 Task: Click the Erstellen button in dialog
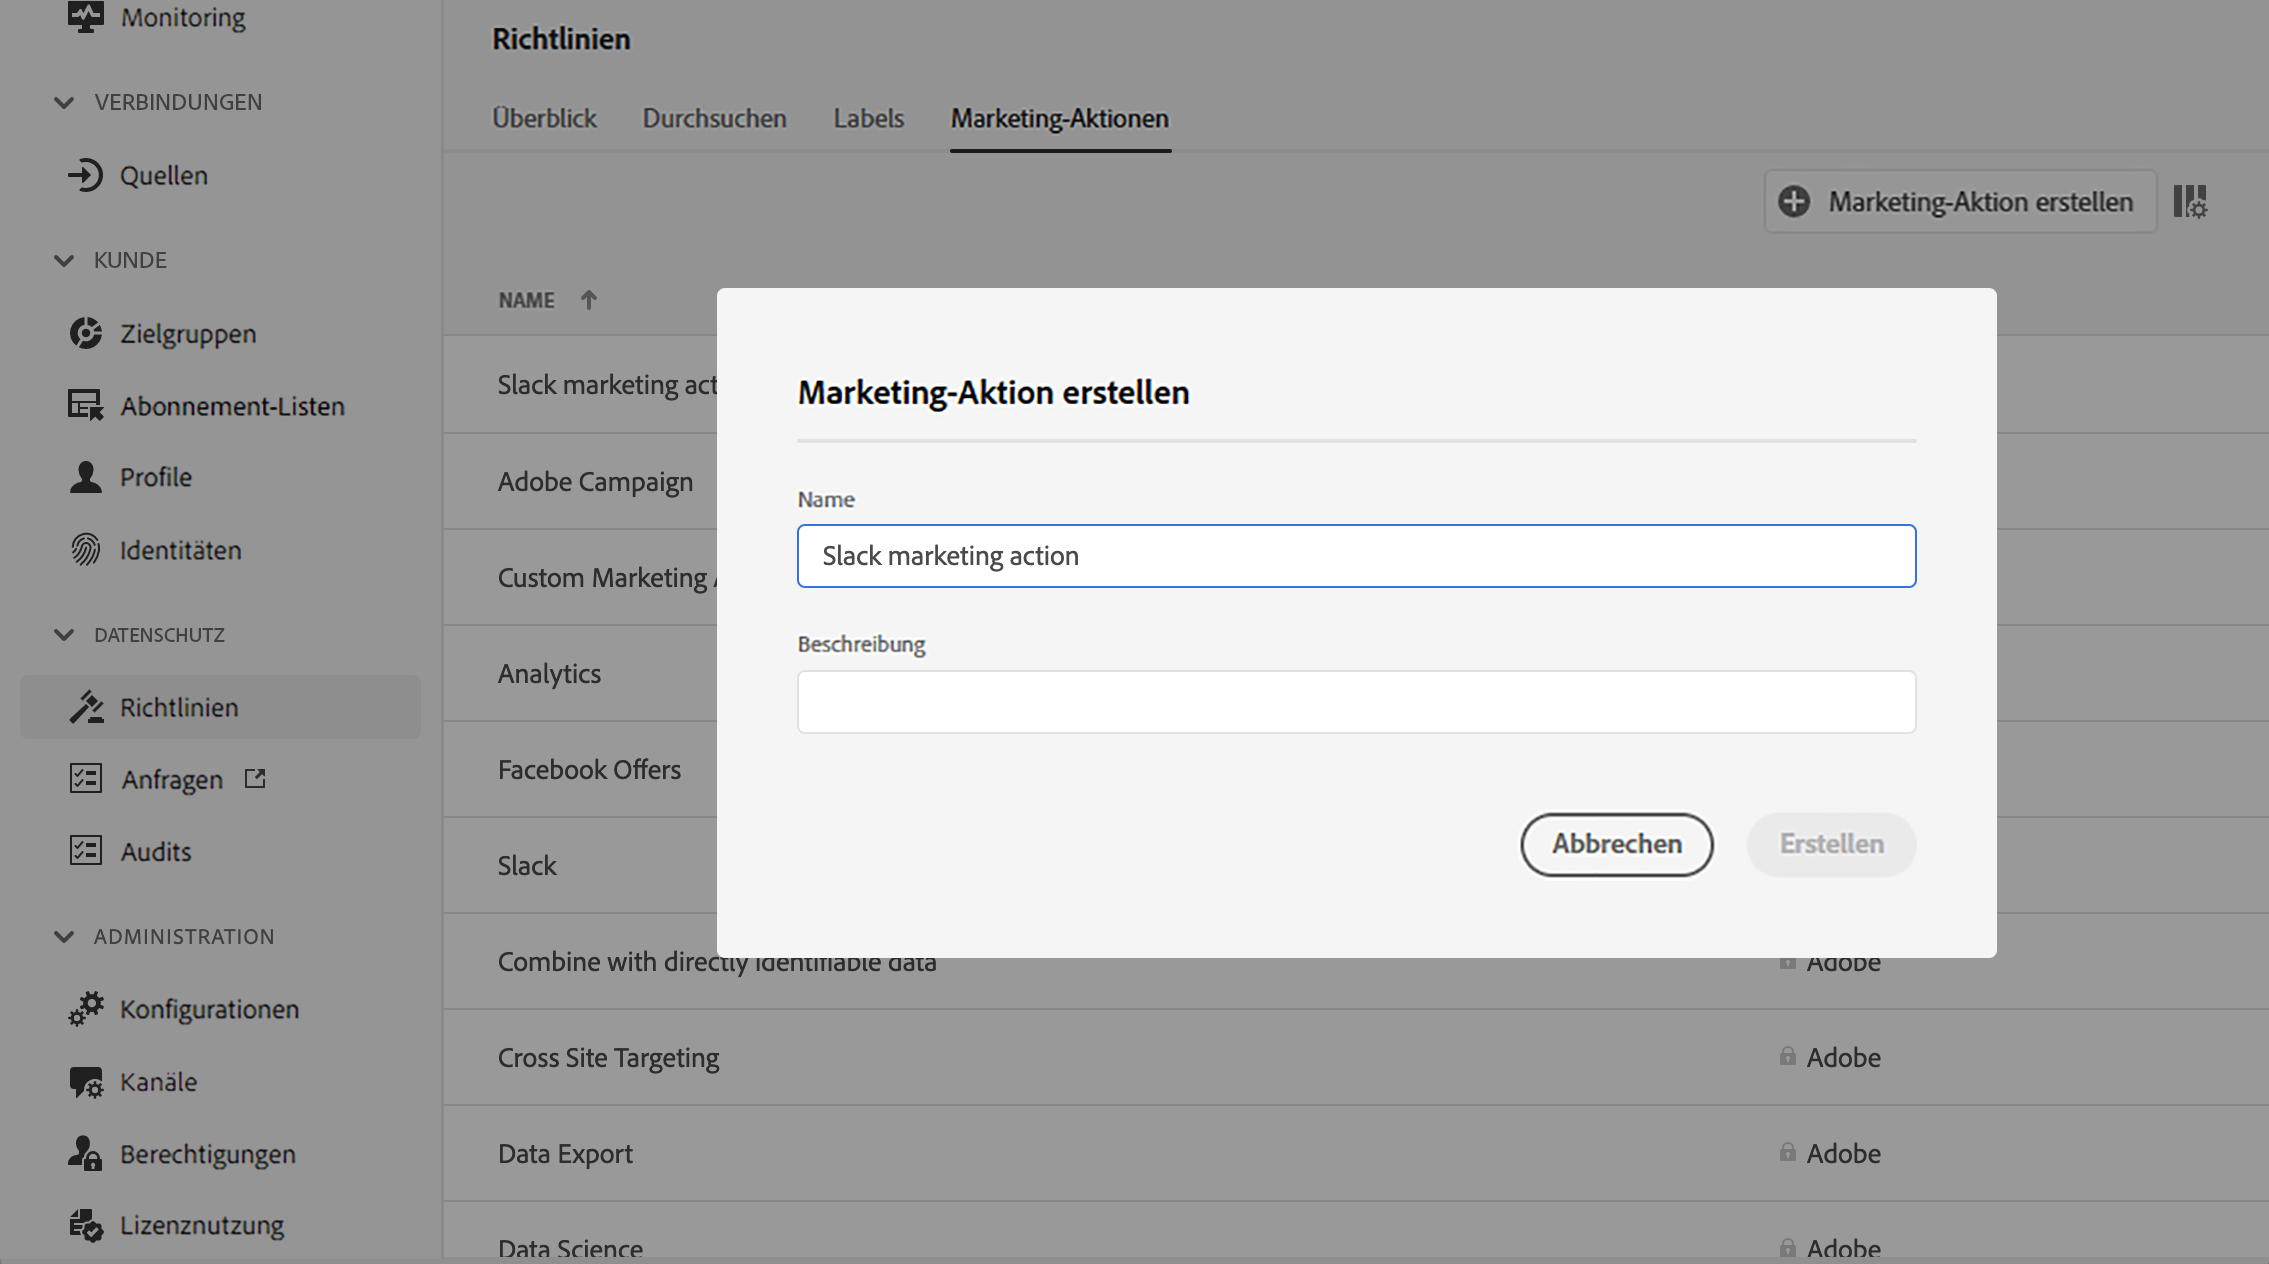click(1831, 844)
